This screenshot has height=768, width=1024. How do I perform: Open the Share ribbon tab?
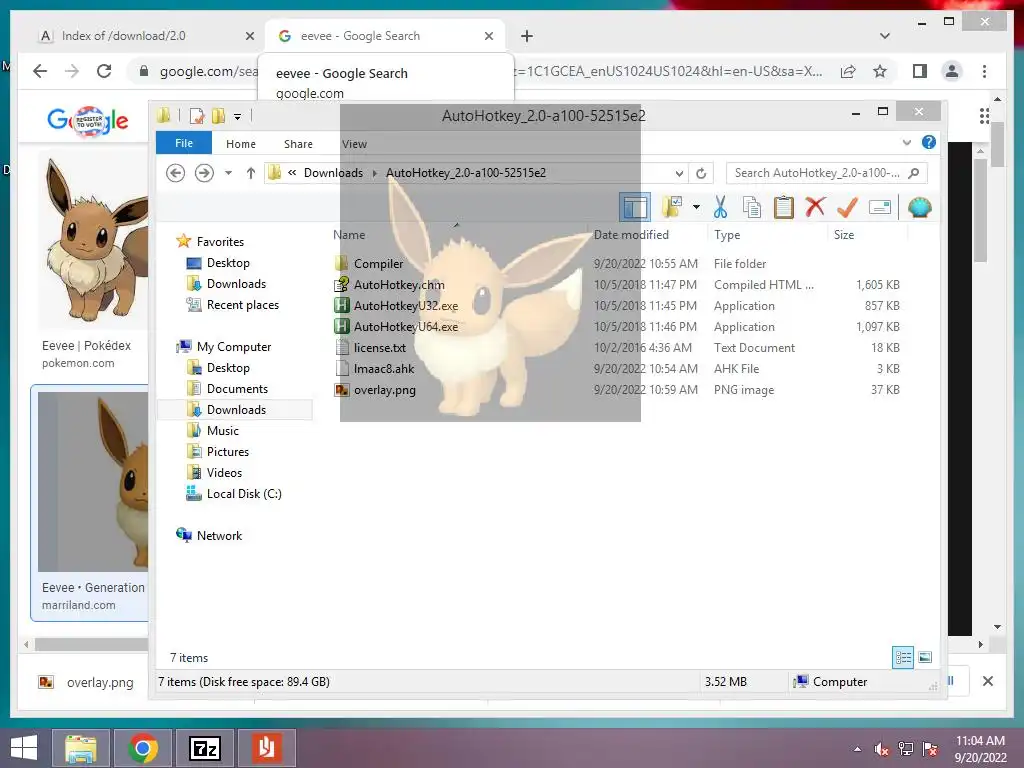coord(298,144)
